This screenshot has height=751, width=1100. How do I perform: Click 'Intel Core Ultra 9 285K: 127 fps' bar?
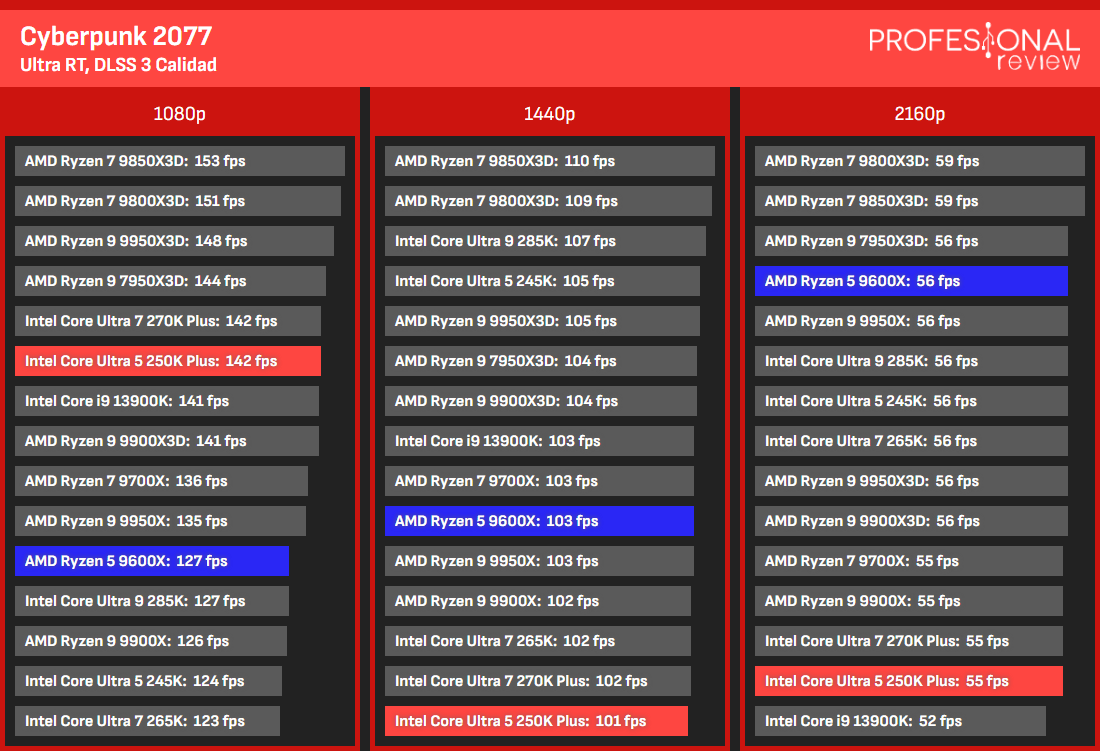[152, 600]
